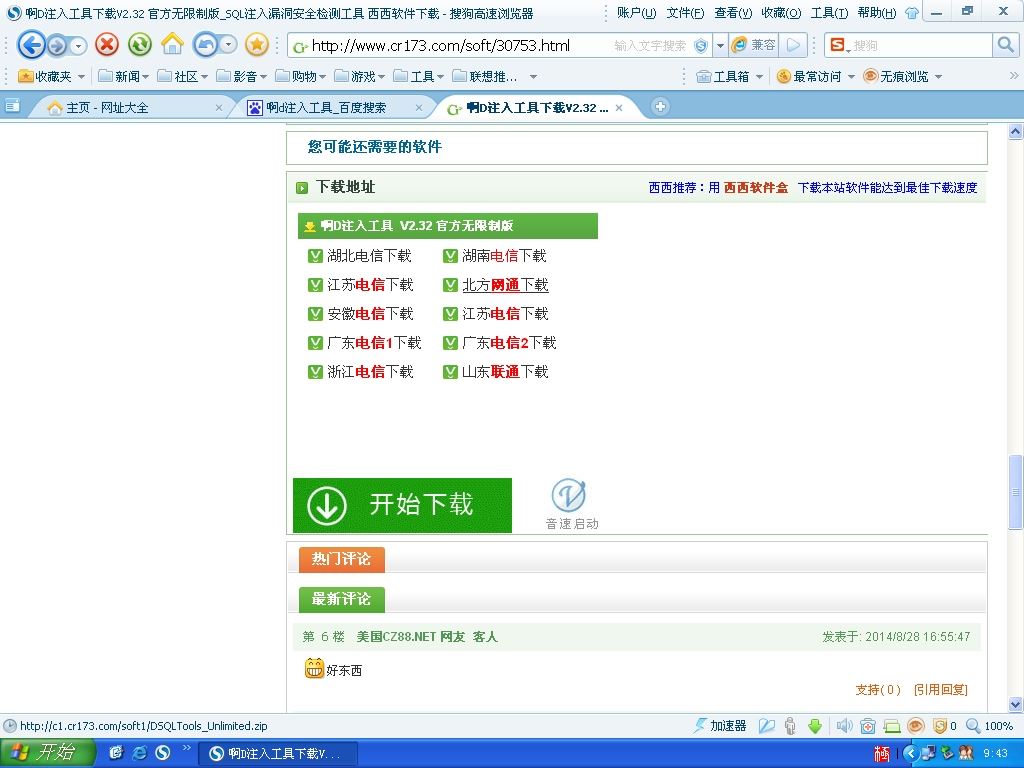The width and height of the screenshot is (1024, 768).
Task: Click the person figure icon in status bar
Action: (790, 726)
